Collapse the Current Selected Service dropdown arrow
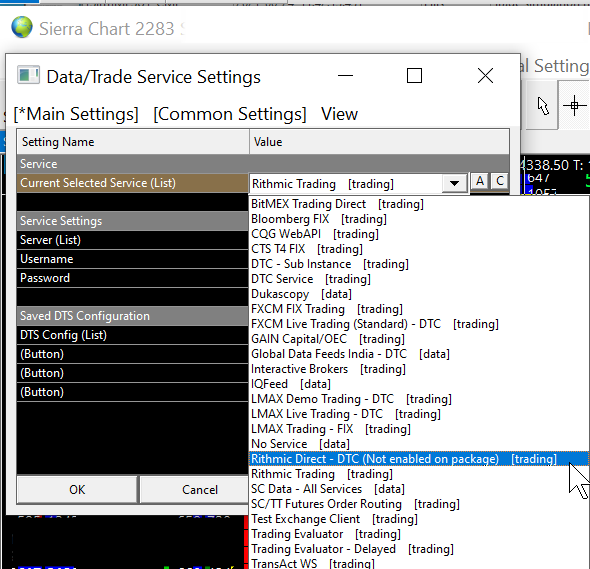Image resolution: width=590 pixels, height=569 pixels. 454,183
